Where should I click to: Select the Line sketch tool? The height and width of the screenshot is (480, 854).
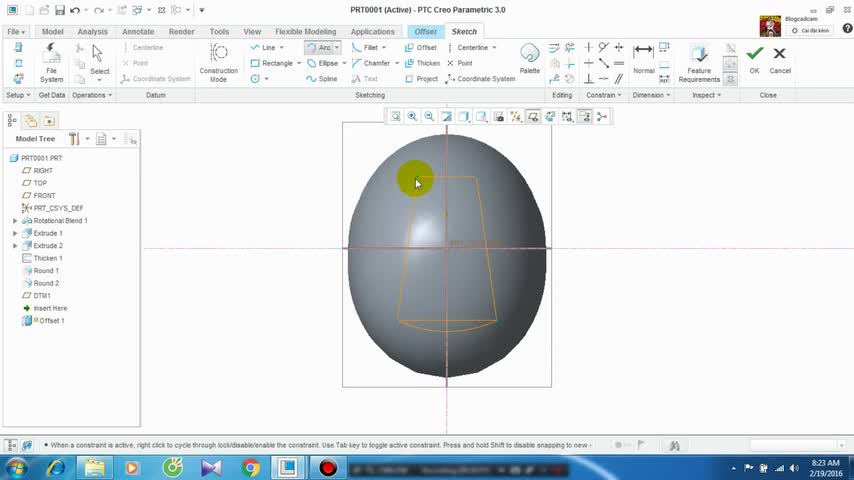[263, 47]
